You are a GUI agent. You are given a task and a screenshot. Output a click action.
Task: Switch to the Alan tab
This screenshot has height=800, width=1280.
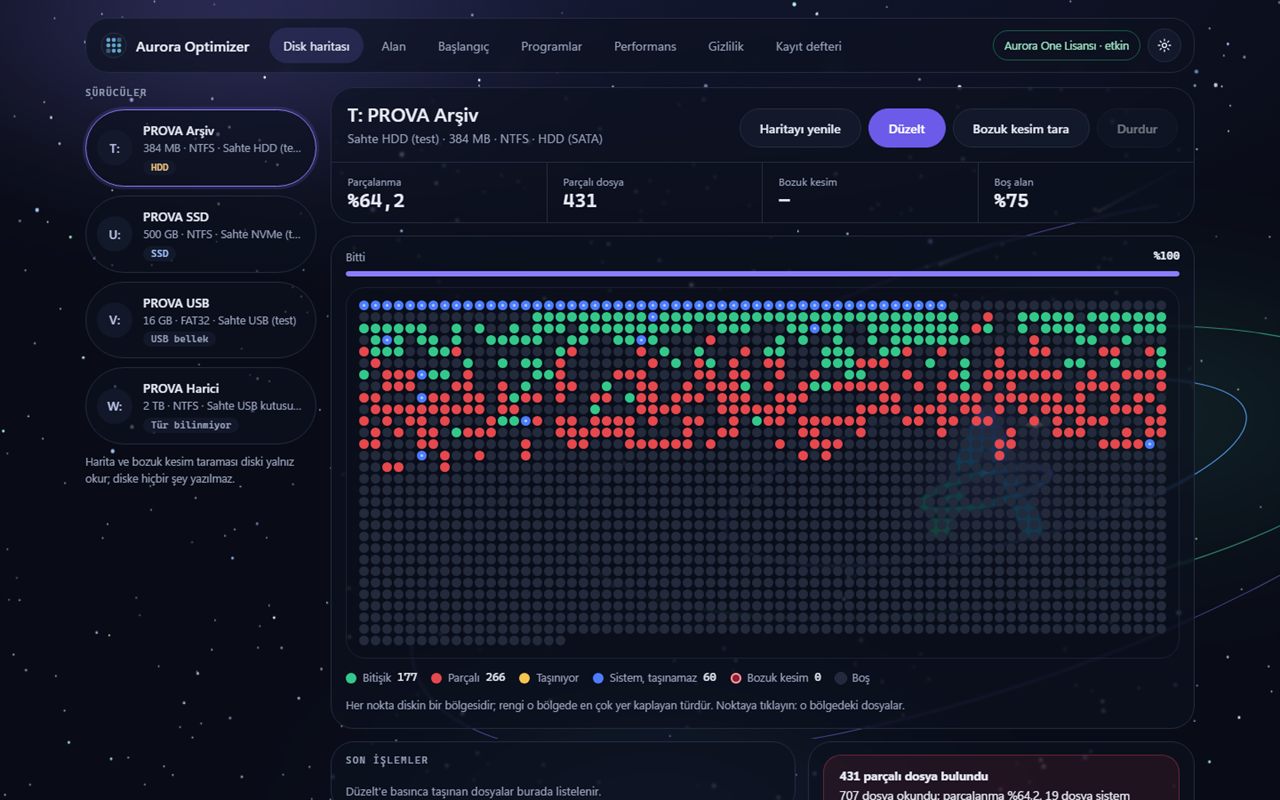click(x=394, y=46)
